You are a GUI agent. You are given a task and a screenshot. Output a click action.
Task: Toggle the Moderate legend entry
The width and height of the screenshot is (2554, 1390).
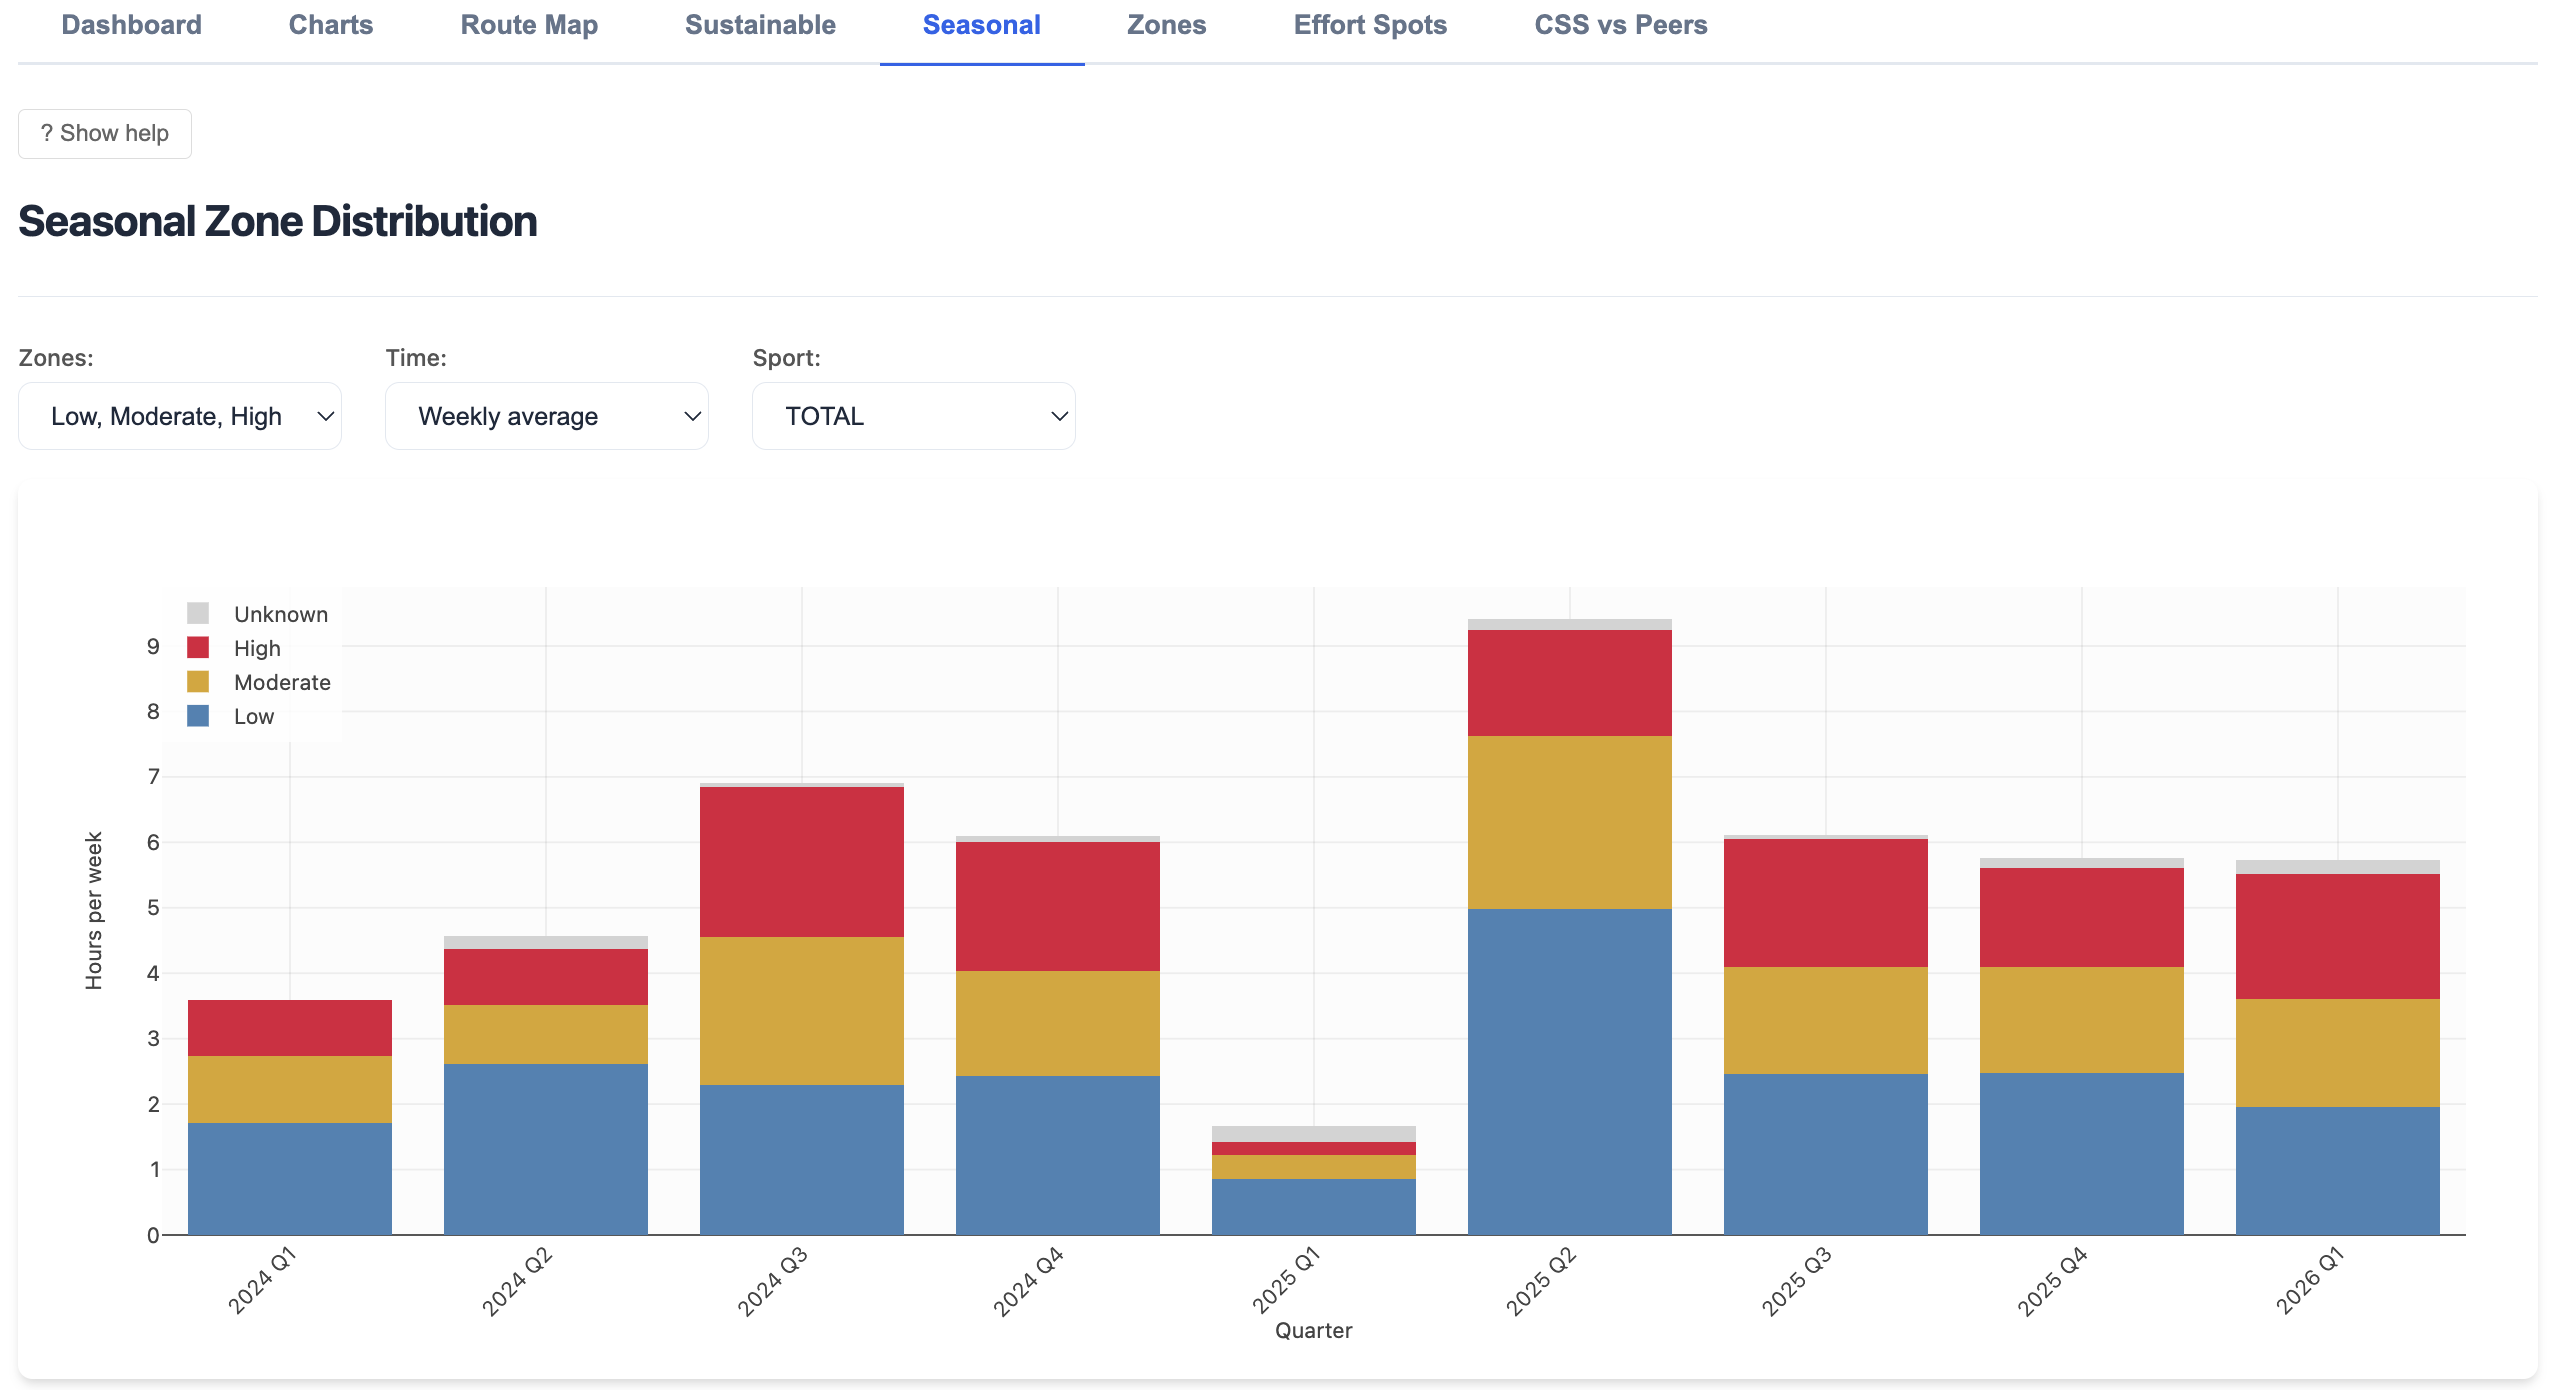pos(259,682)
